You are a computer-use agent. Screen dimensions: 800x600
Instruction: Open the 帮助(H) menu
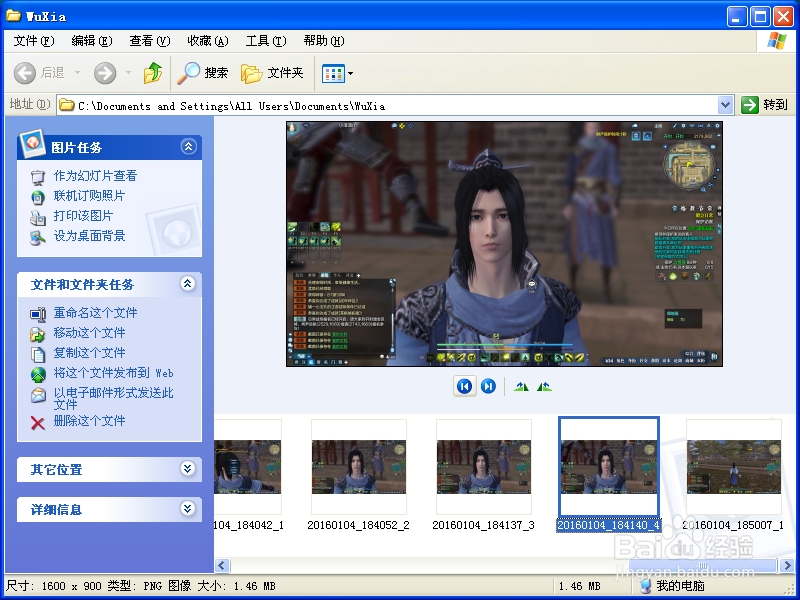(x=323, y=41)
